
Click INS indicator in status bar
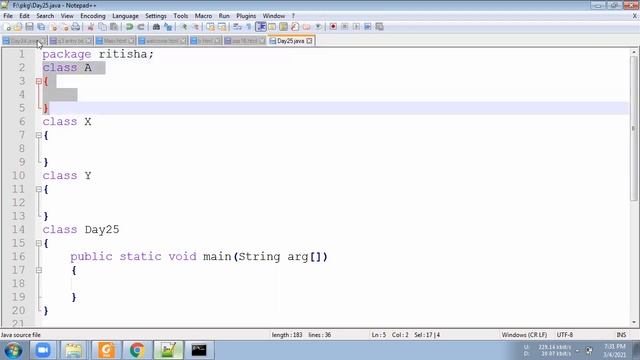click(621, 335)
